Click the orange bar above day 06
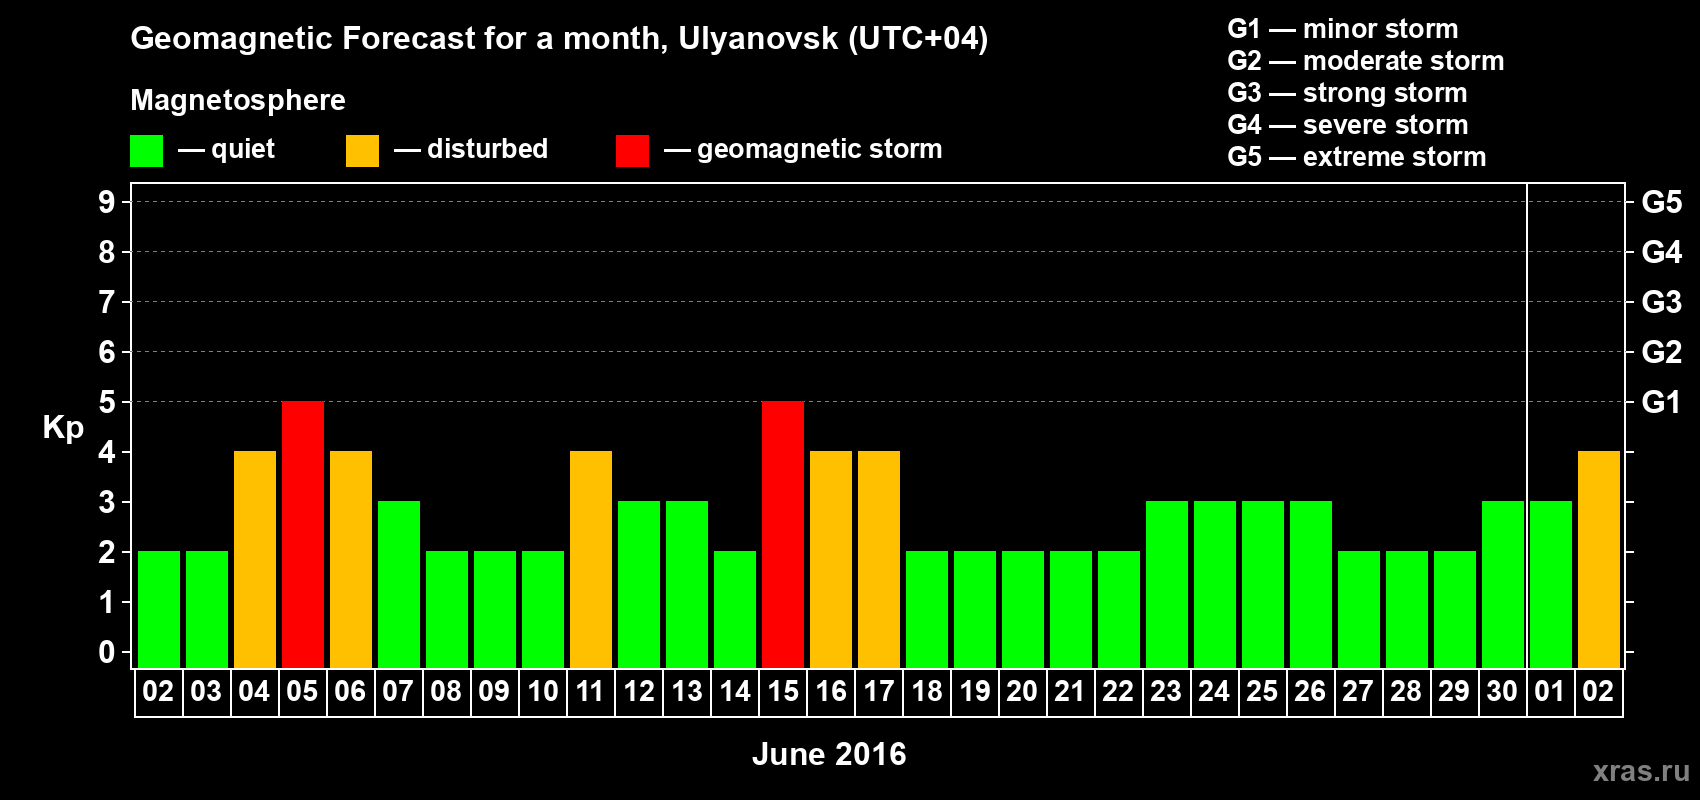Screen dimensions: 1700x800 (351, 560)
